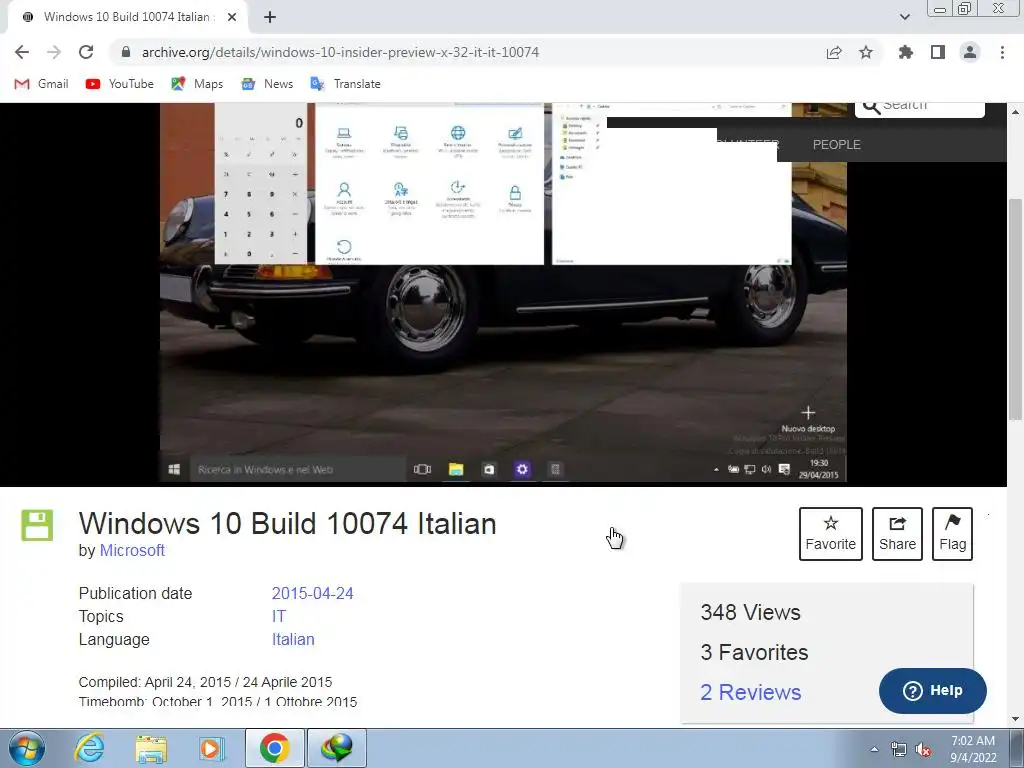This screenshot has width=1024, height=768.
Task: Open the Windows Start orb
Action: click(27, 748)
